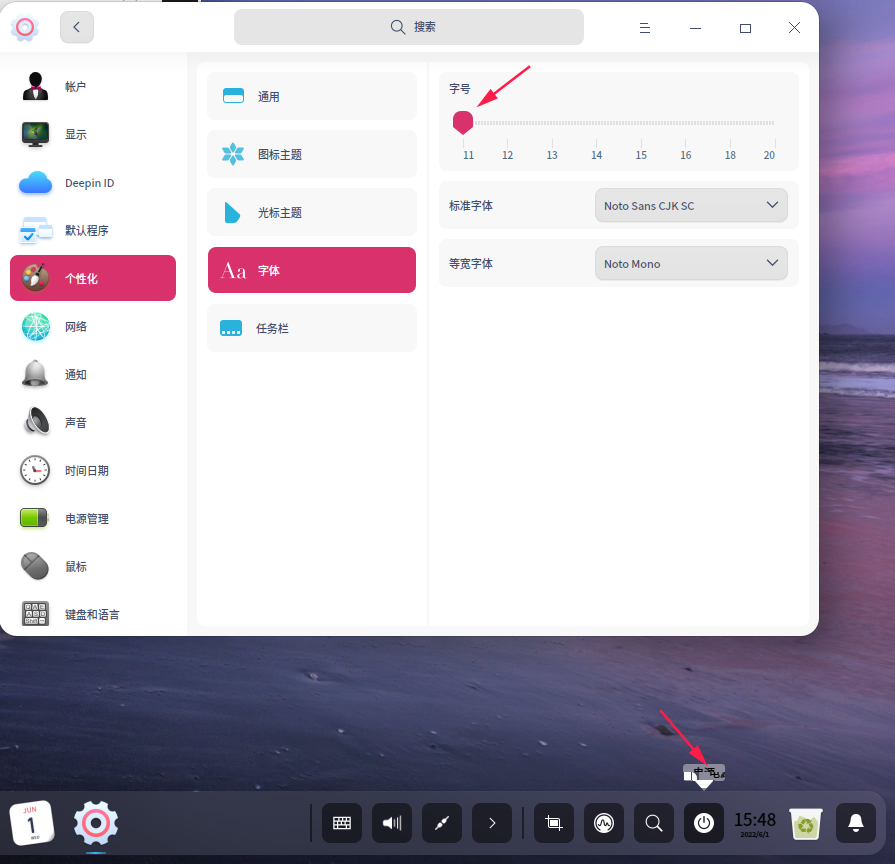
Task: Open the notification bell in the dock
Action: [x=855, y=823]
